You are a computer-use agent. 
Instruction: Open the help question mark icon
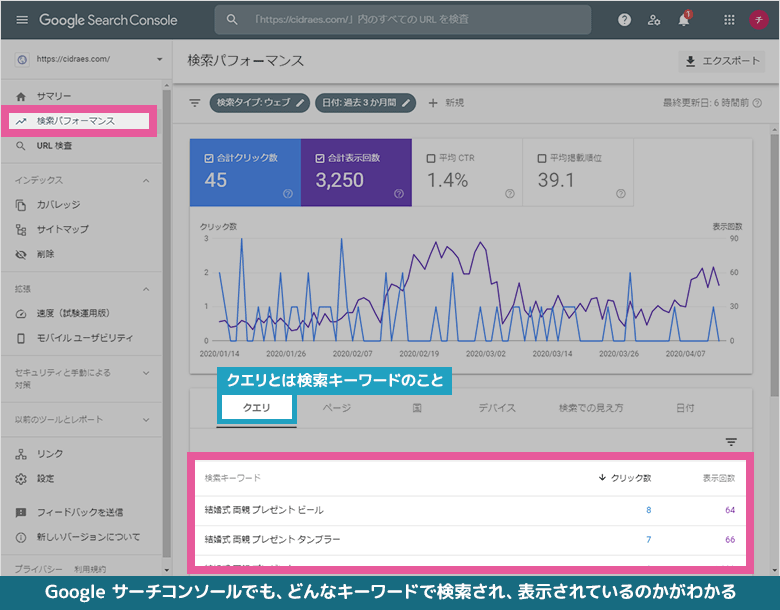click(x=624, y=20)
